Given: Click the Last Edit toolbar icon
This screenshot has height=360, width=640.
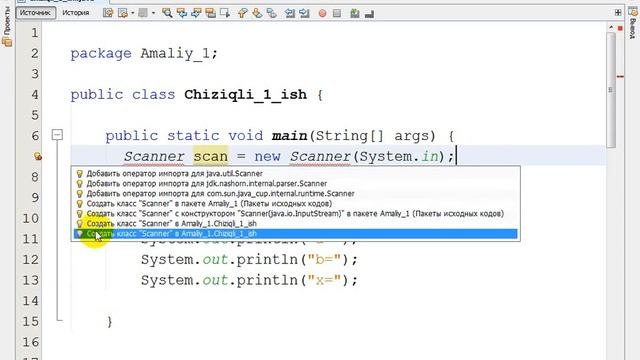Looking at the screenshot, I should (108, 13).
